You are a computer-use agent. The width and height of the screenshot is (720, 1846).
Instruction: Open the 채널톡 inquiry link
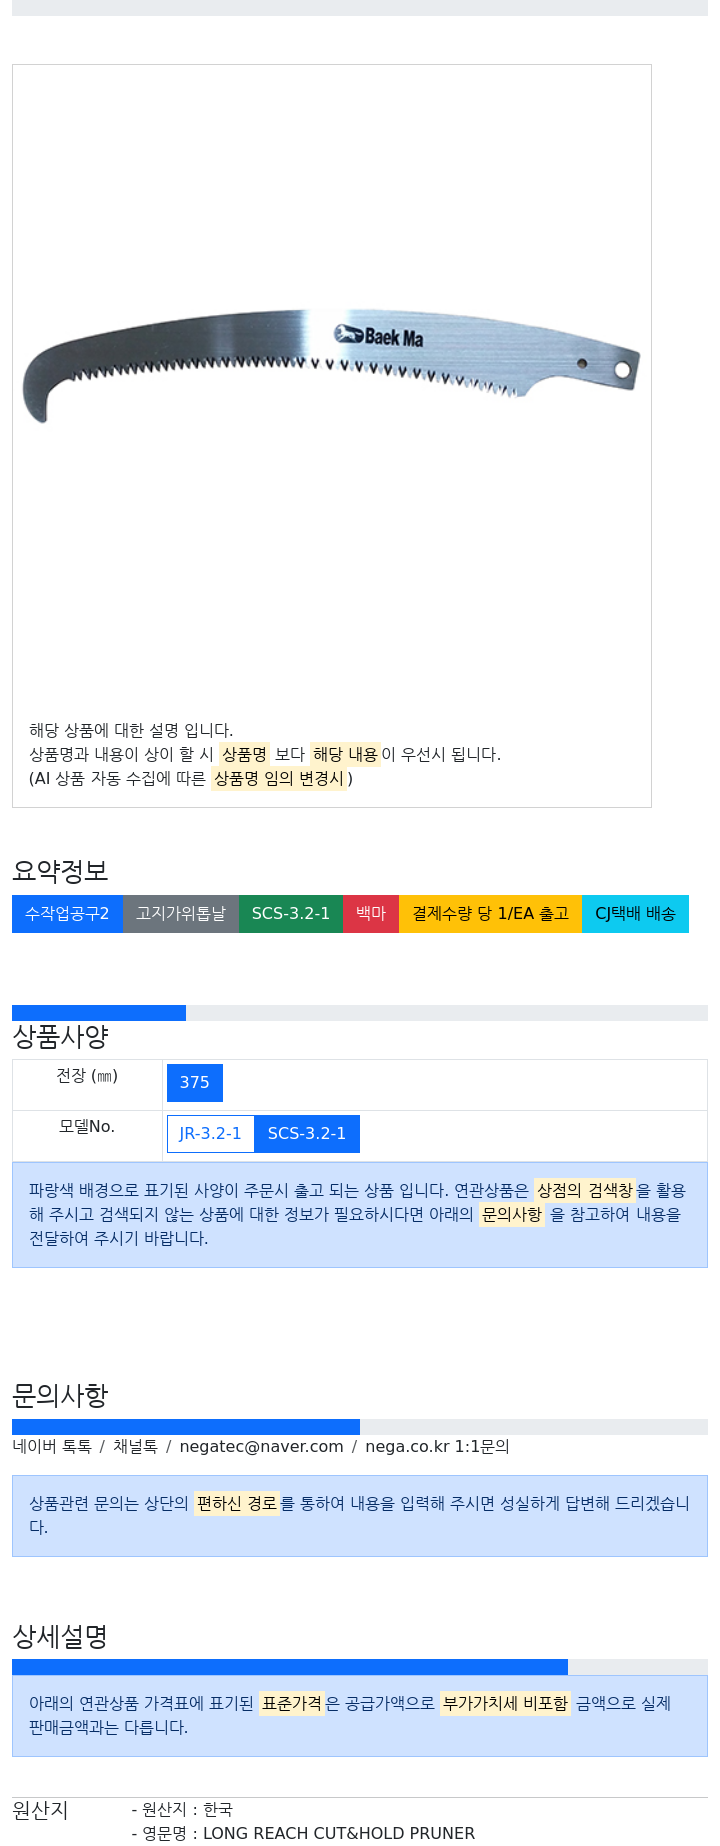[135, 1447]
